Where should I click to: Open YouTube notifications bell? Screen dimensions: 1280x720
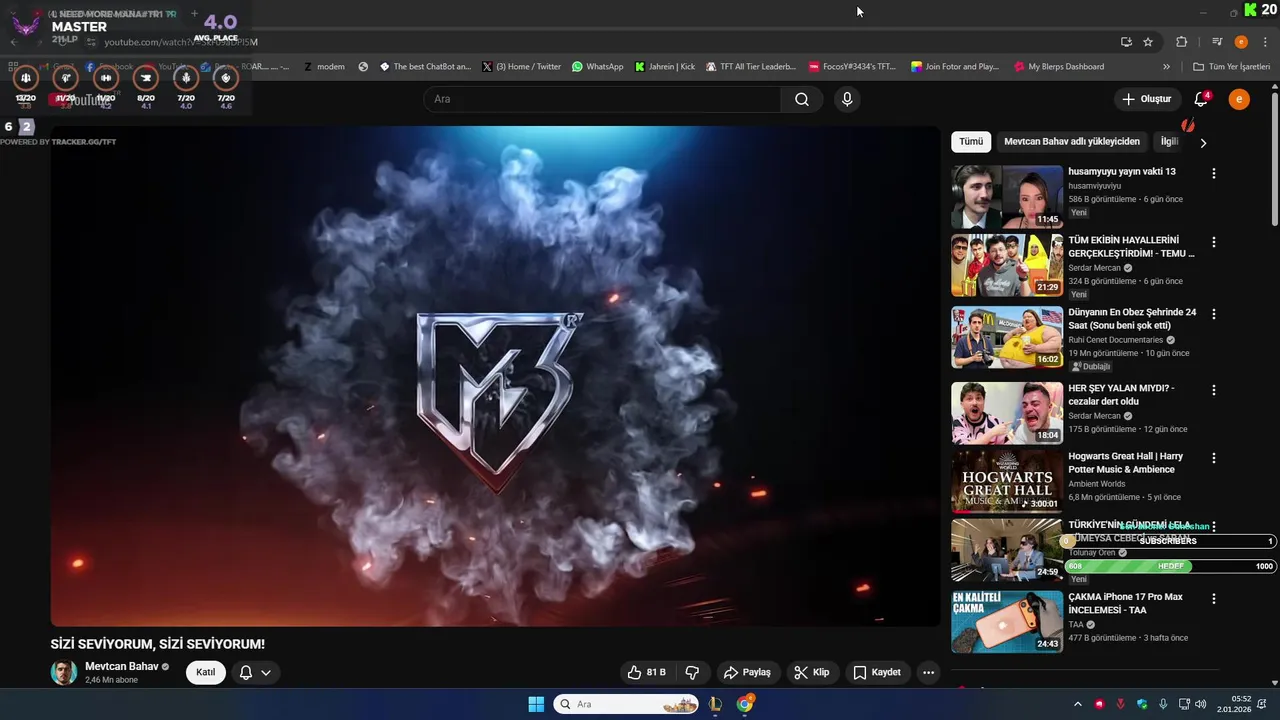pos(1201,99)
